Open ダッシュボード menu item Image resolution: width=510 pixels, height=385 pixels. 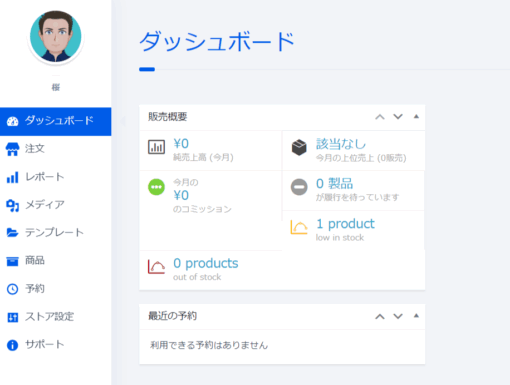tap(56, 121)
